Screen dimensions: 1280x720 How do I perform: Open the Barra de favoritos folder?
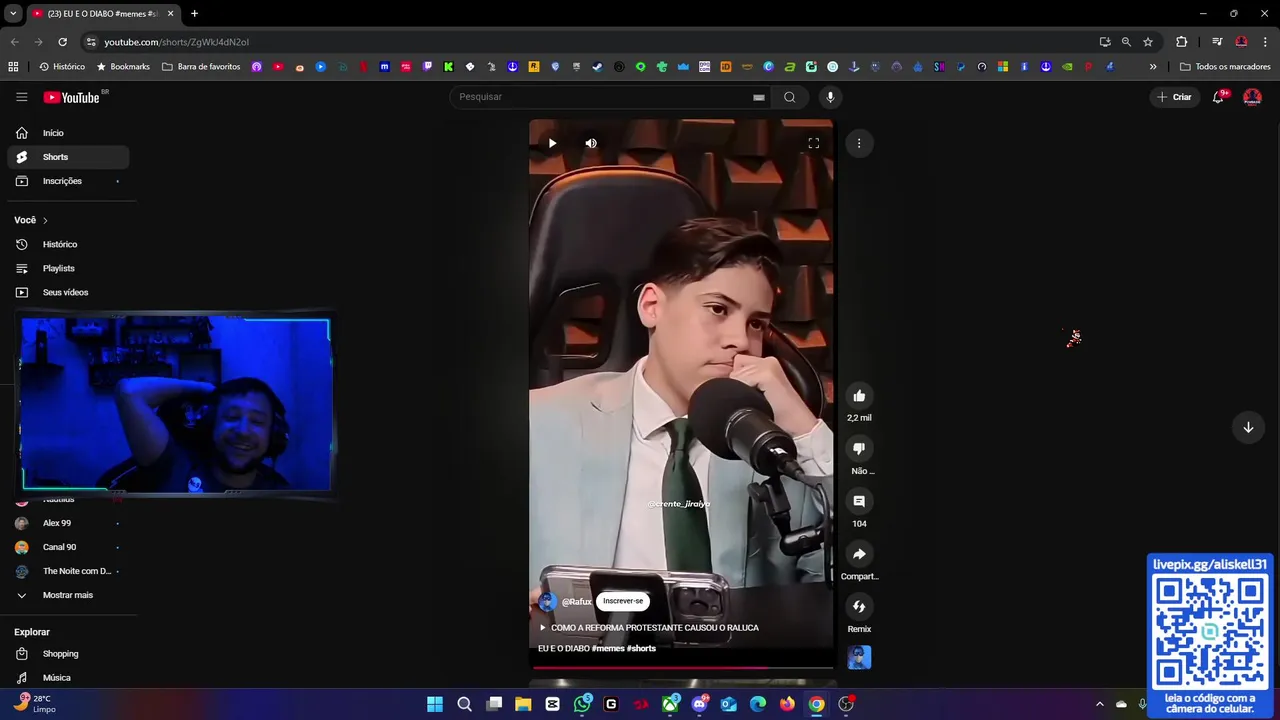tap(201, 67)
